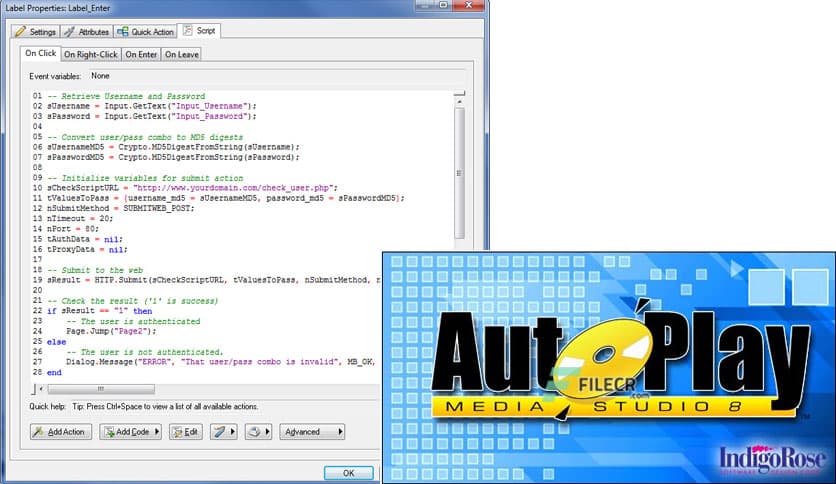Click the blue pencil bookmark icon
This screenshot has height=484, width=836.
(219, 432)
